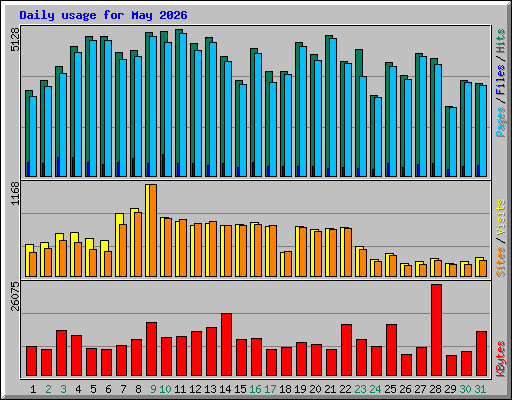
Task: Select the orange visits bar for day 26
Action: click(x=408, y=271)
